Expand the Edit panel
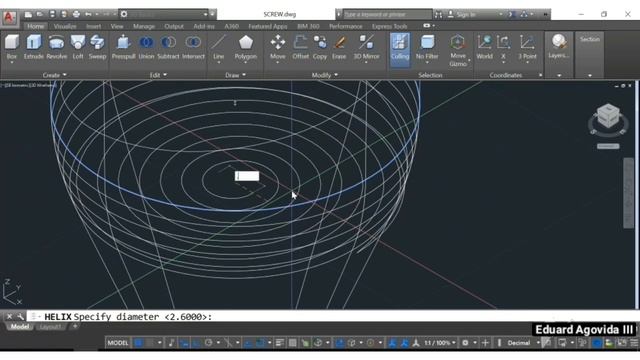The image size is (640, 360). [158, 75]
